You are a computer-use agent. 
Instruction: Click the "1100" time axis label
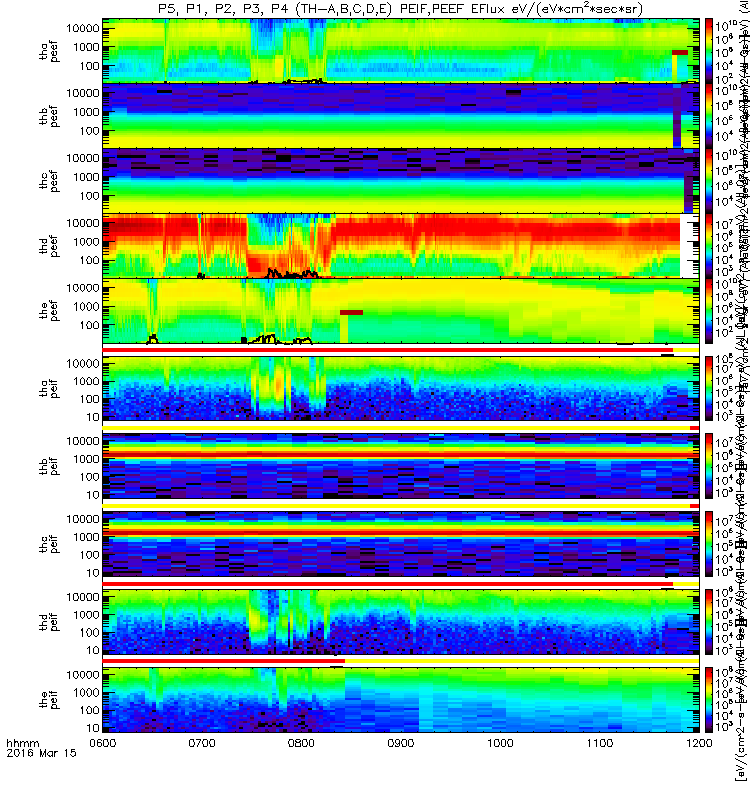click(599, 743)
